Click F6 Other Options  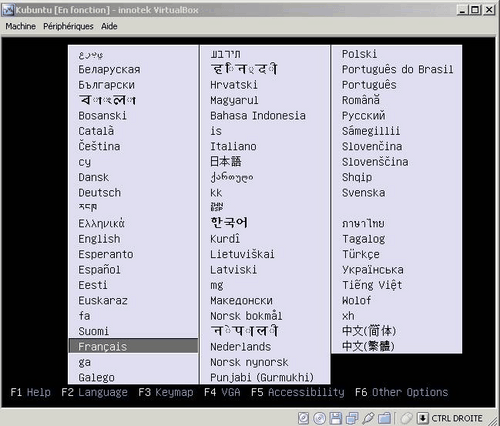401,392
